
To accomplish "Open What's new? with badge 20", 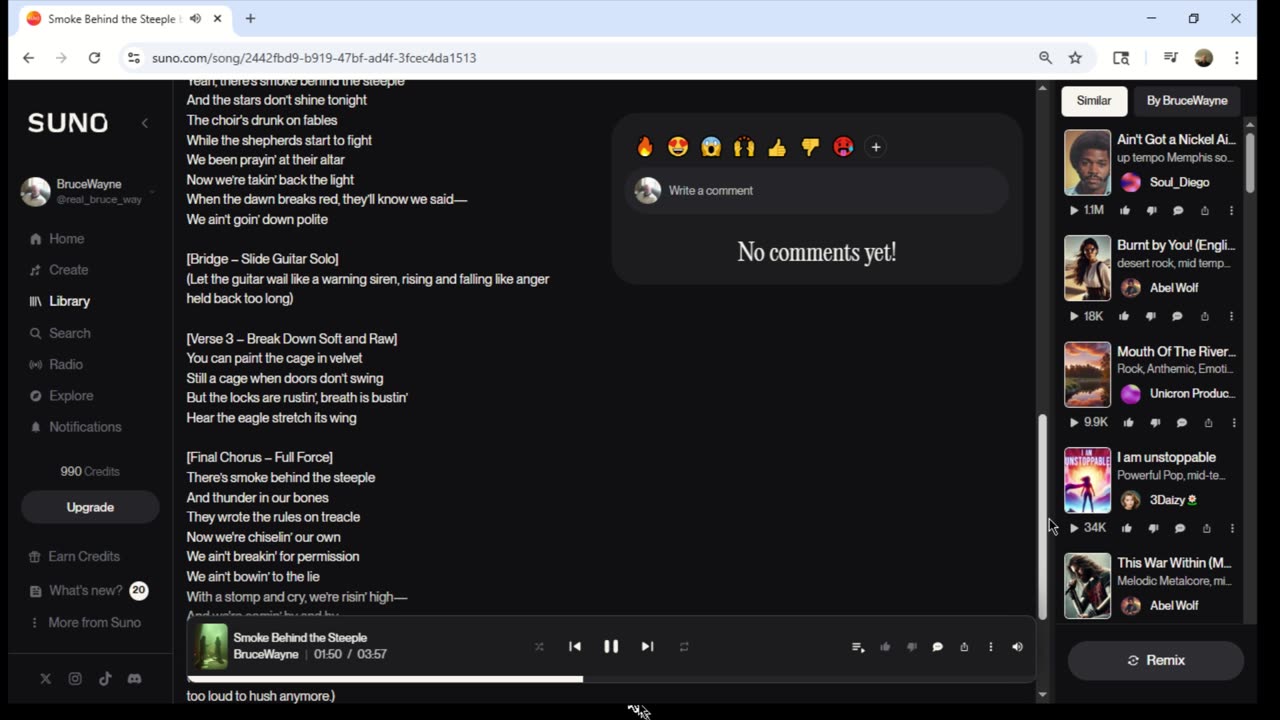I will tap(88, 590).
